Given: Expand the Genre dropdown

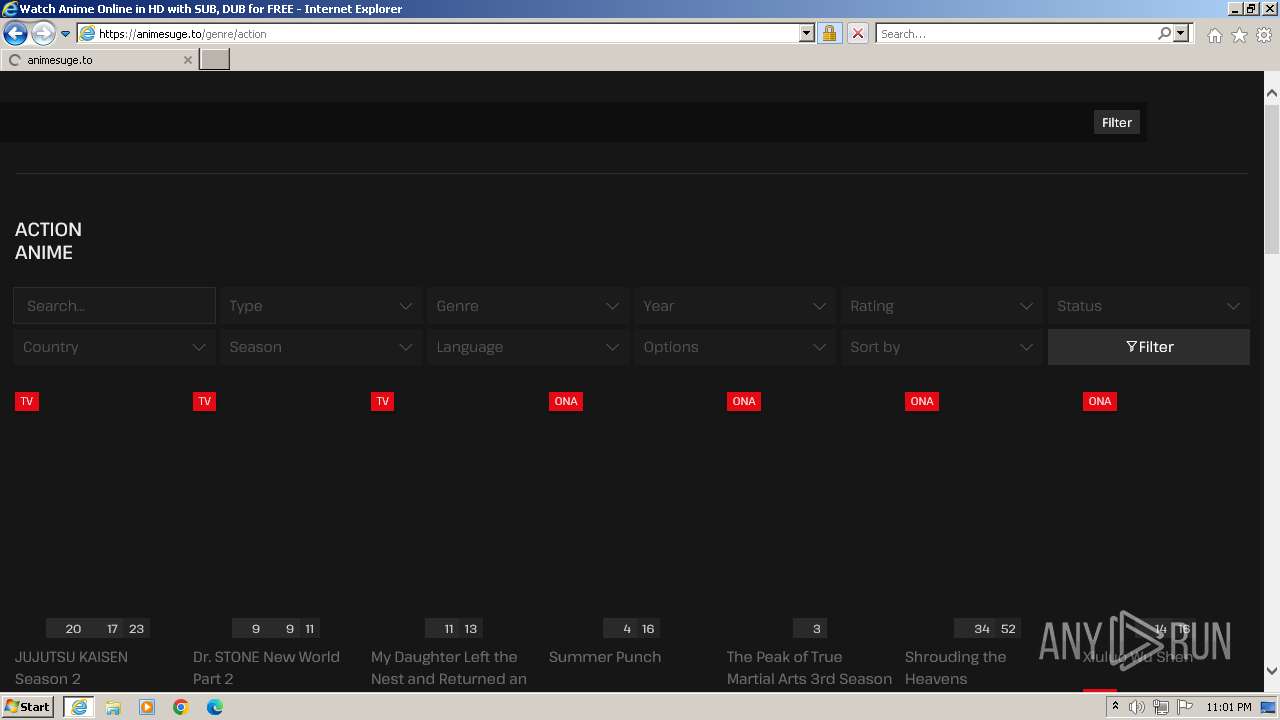Looking at the screenshot, I should click(x=528, y=306).
